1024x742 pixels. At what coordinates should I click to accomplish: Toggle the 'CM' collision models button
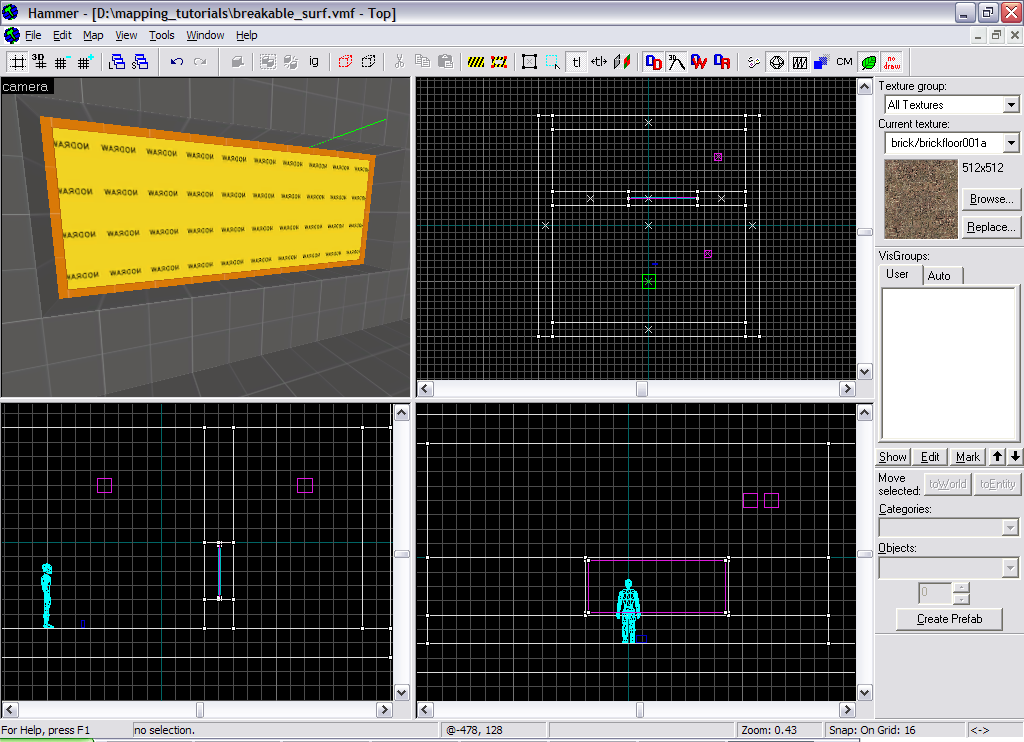[x=844, y=62]
